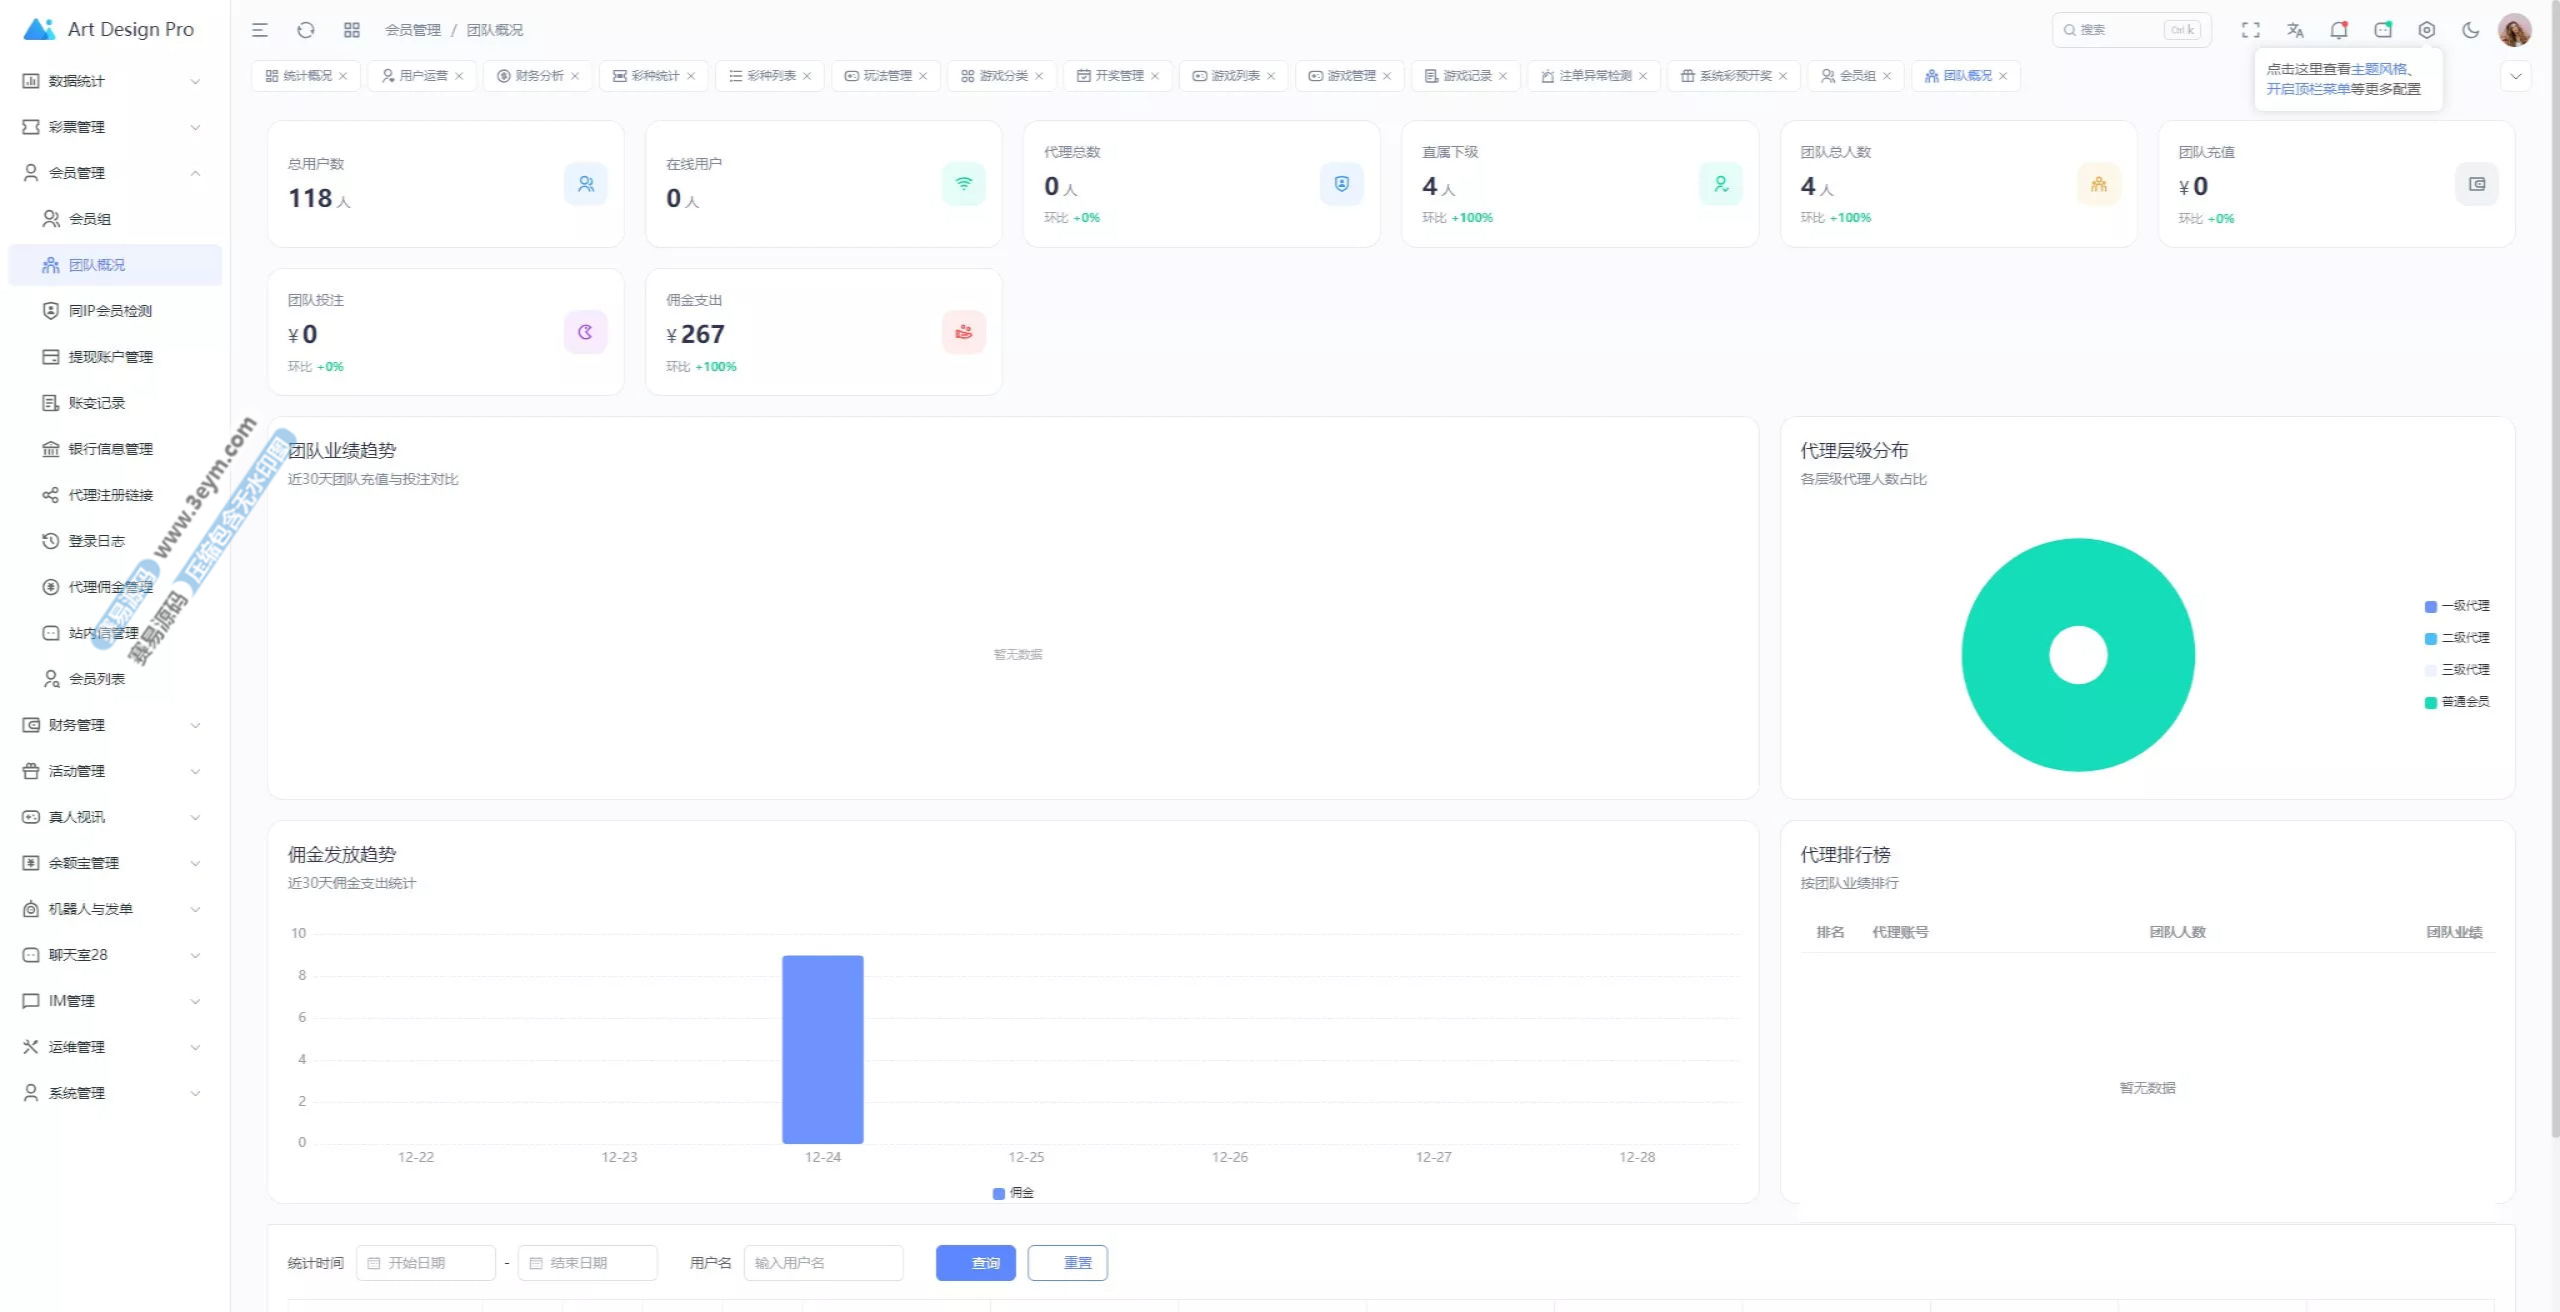
Task: Open the notifications bell
Action: 2339,30
